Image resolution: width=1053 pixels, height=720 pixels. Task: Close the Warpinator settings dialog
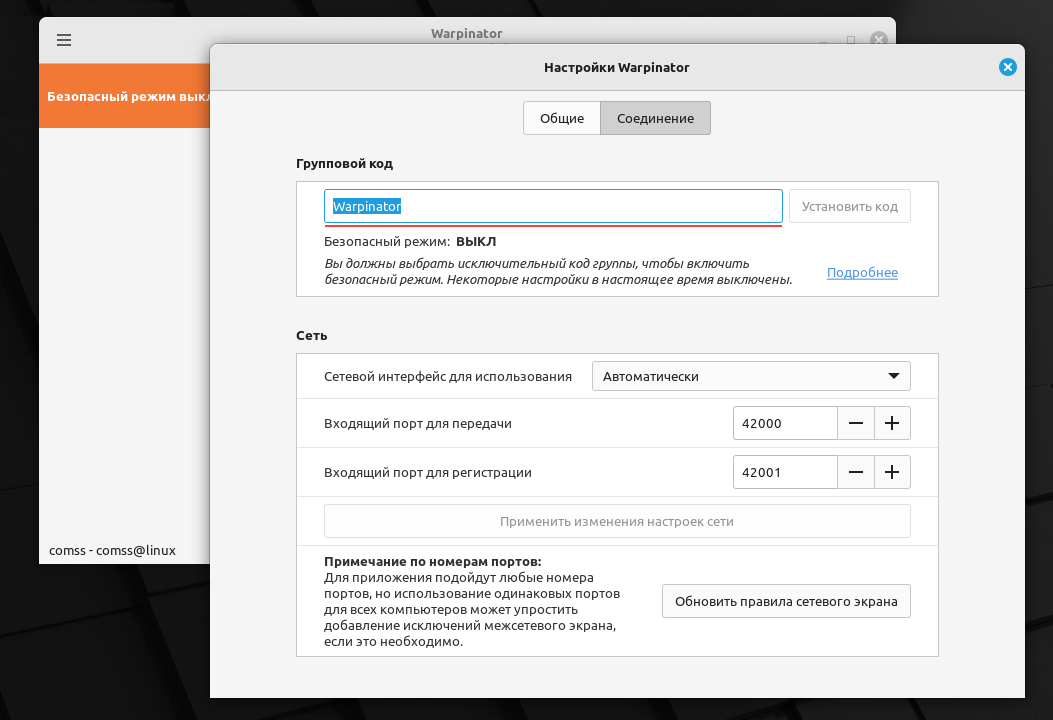[x=1007, y=67]
